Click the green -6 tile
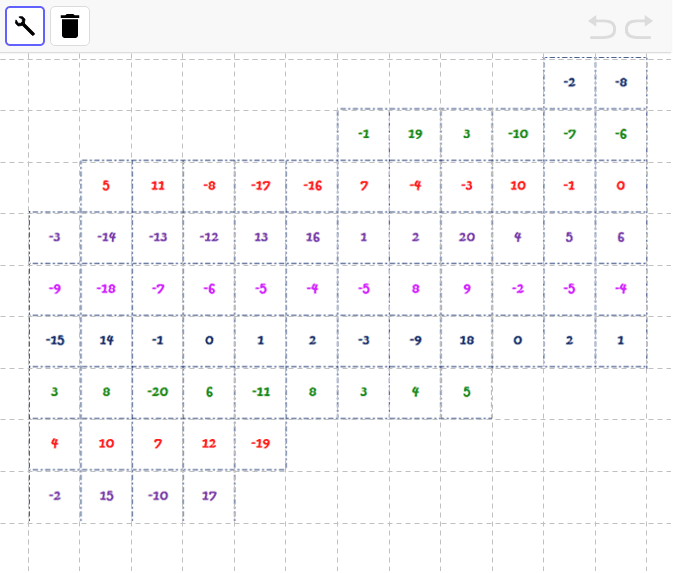673x573 pixels. [621, 134]
